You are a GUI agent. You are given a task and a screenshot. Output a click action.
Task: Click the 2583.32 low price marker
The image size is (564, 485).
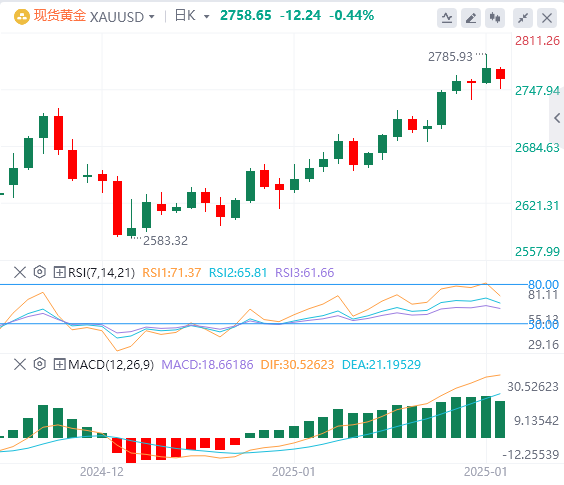[165, 241]
